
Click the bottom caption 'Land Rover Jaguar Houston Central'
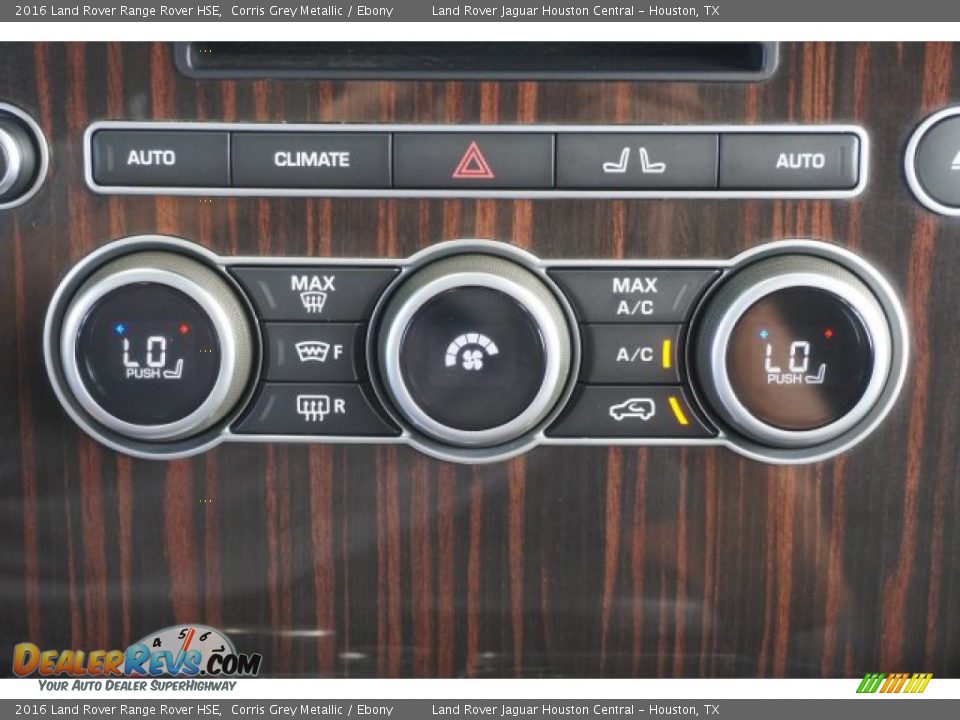pyautogui.click(x=533, y=710)
